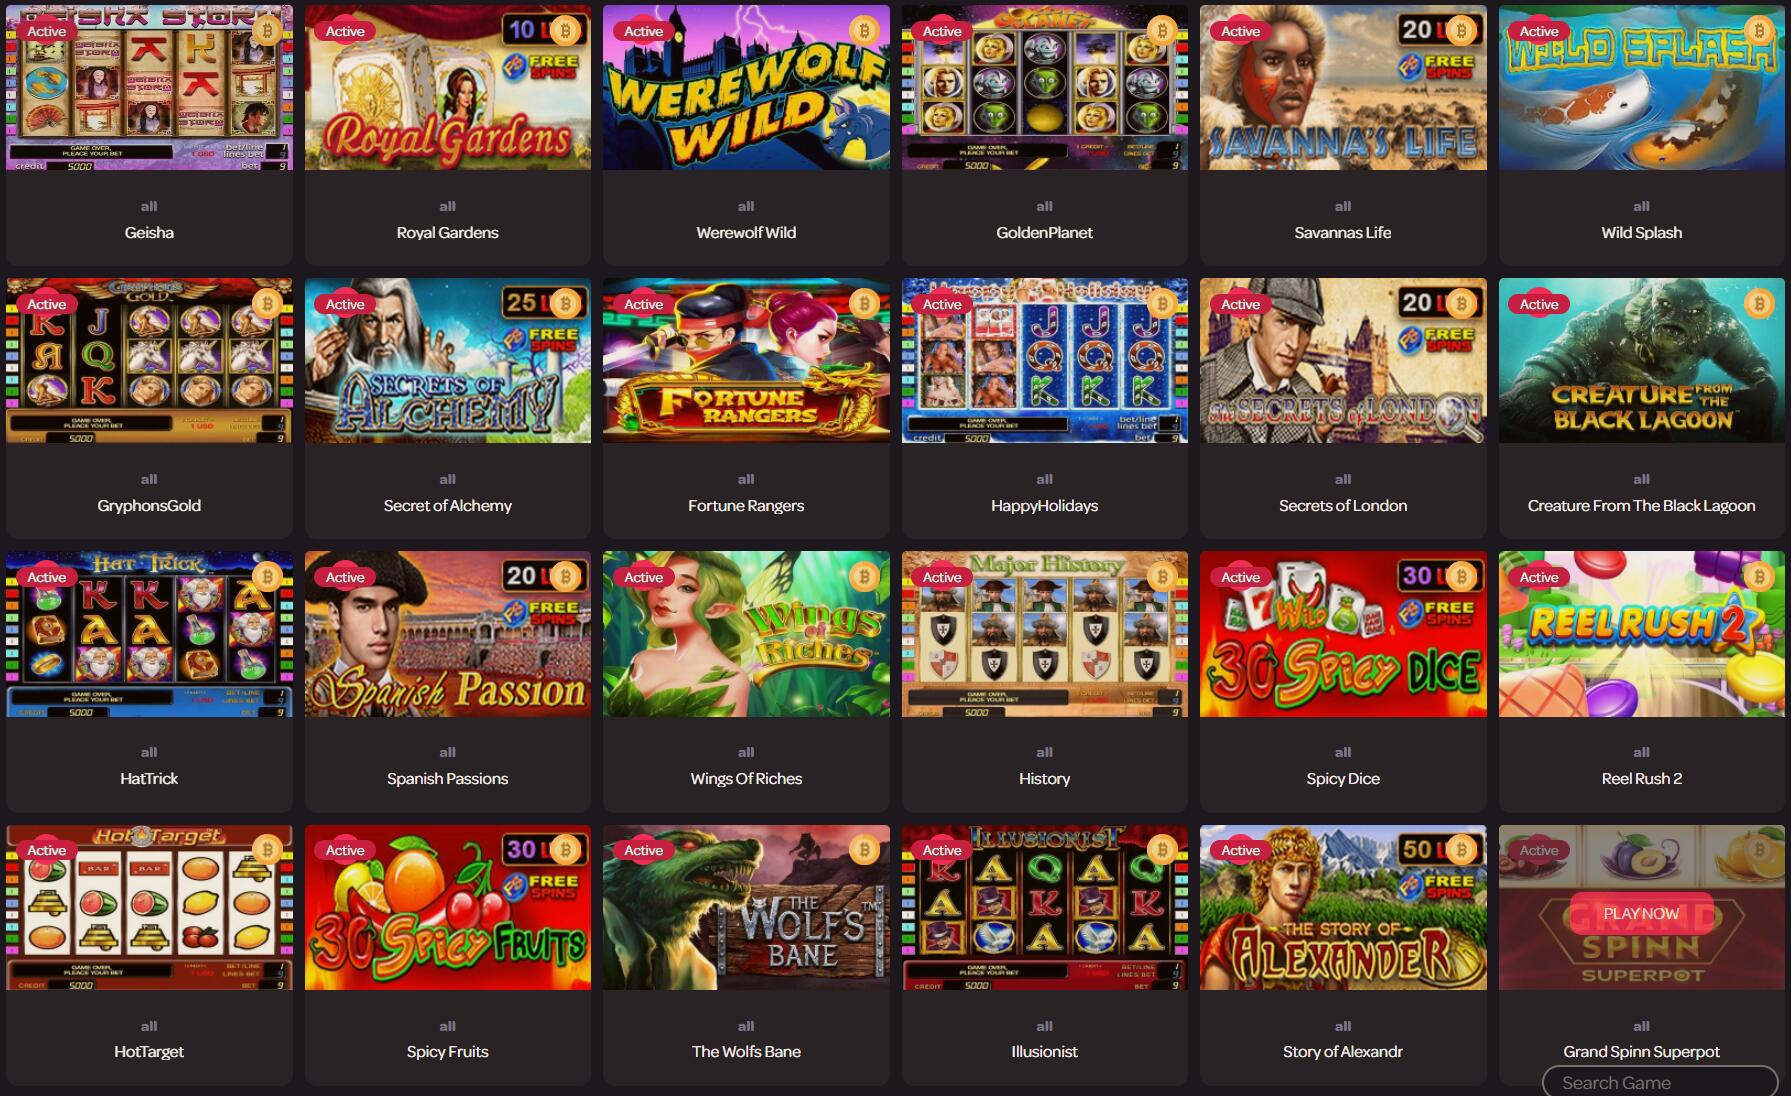Viewport: 1791px width, 1096px height.
Task: Open the Illusionist game thumbnail
Action: pos(1044,907)
